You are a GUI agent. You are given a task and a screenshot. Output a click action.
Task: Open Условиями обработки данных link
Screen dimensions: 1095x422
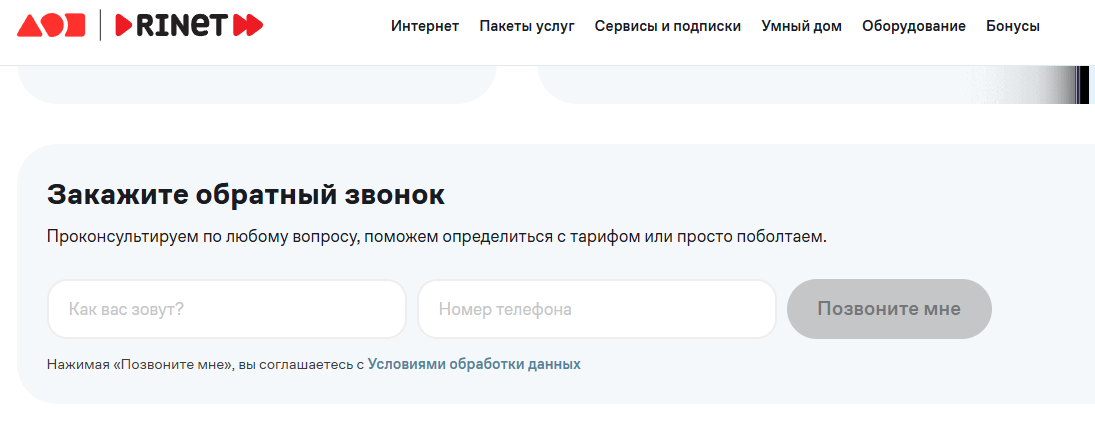pos(474,364)
